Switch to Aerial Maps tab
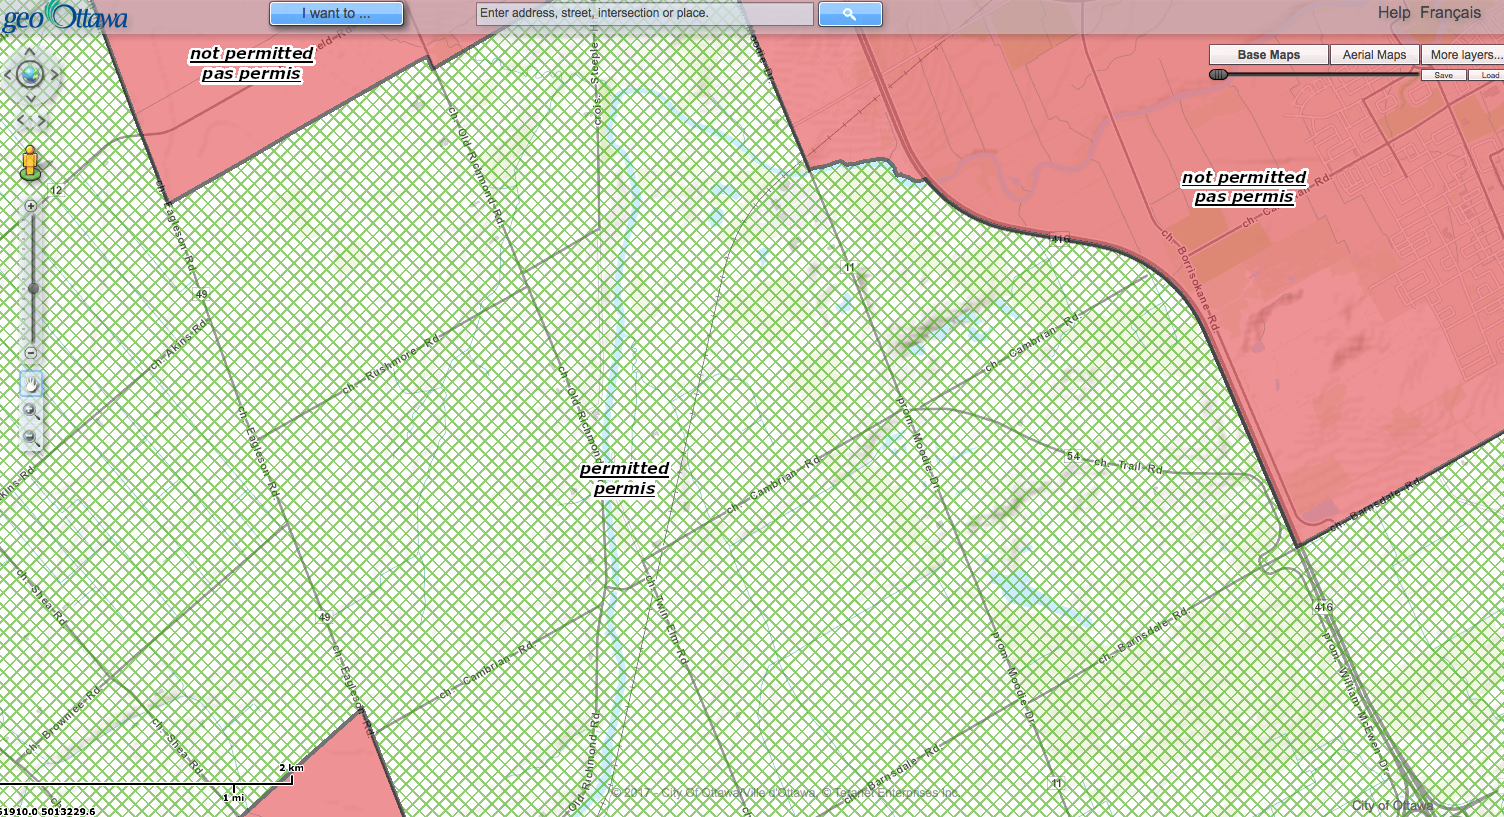 coord(1374,55)
